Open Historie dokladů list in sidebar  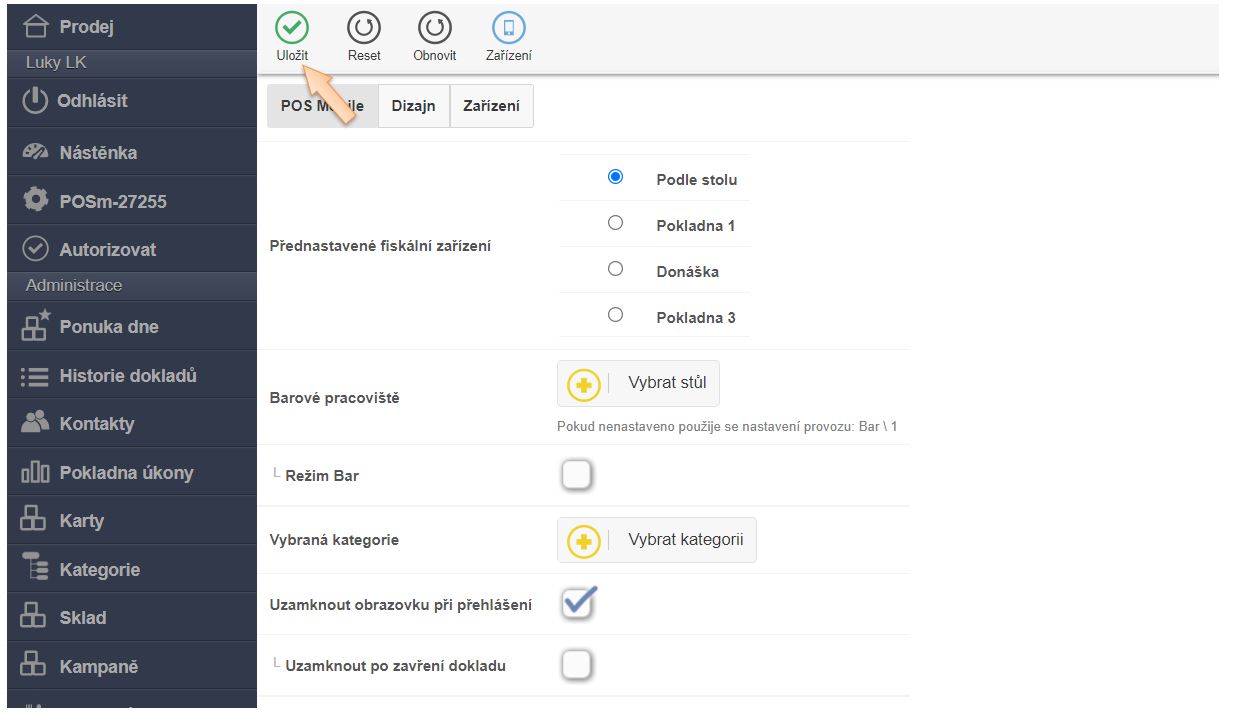(x=127, y=376)
